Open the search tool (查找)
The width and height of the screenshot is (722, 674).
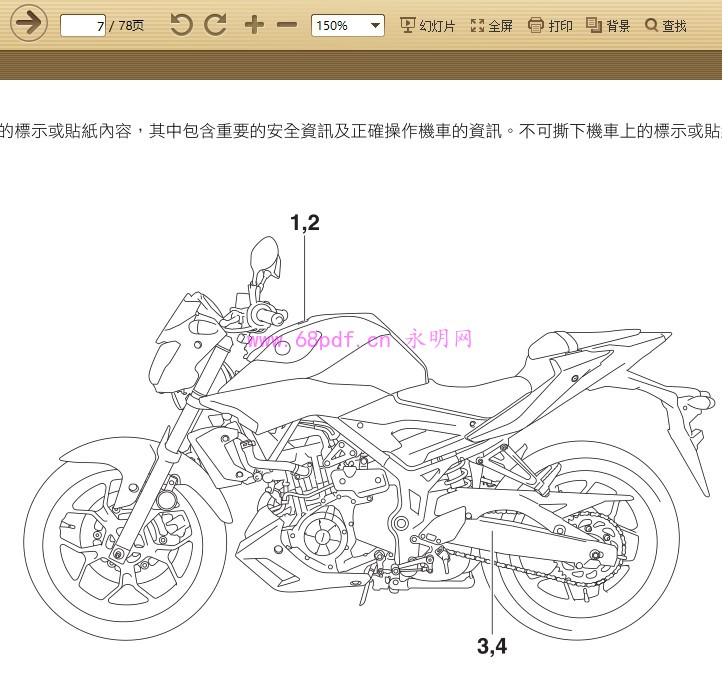click(666, 25)
